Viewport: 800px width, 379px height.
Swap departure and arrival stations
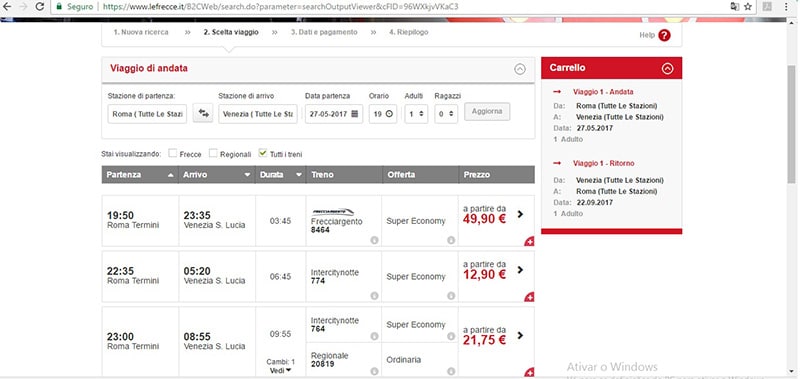(203, 113)
